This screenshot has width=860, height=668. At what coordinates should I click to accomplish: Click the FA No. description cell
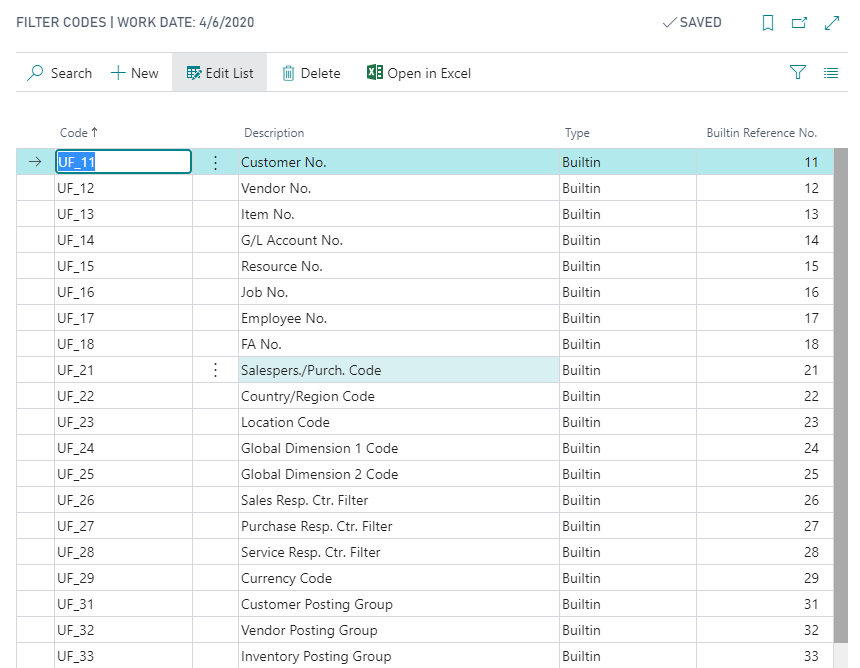[399, 344]
